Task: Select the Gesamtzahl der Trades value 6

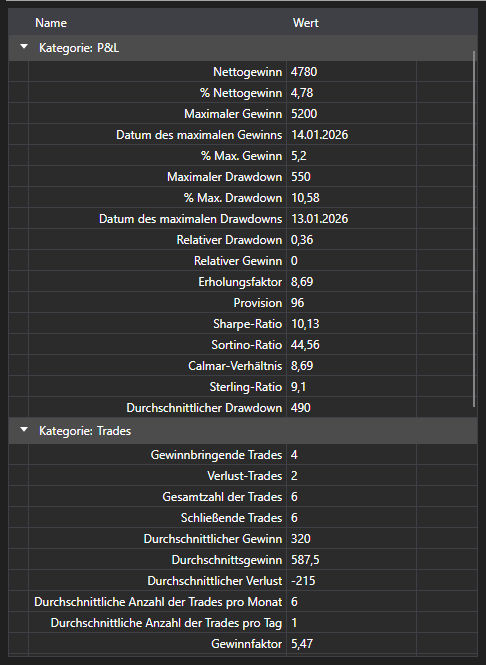Action: point(294,497)
